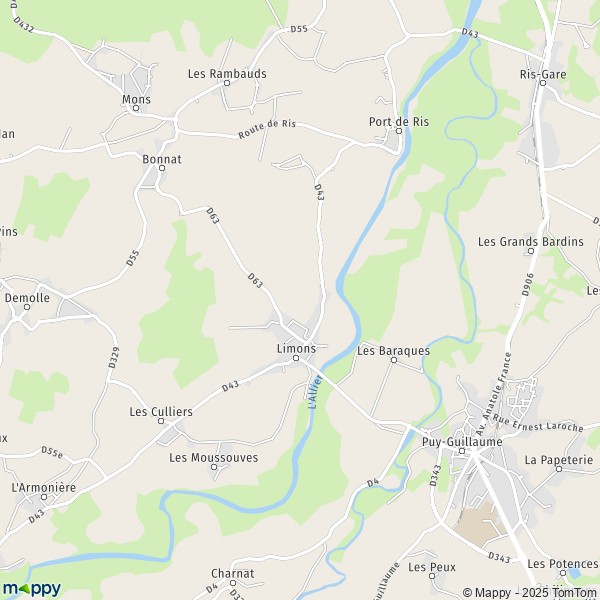Click the Limons town marker

coord(296,358)
